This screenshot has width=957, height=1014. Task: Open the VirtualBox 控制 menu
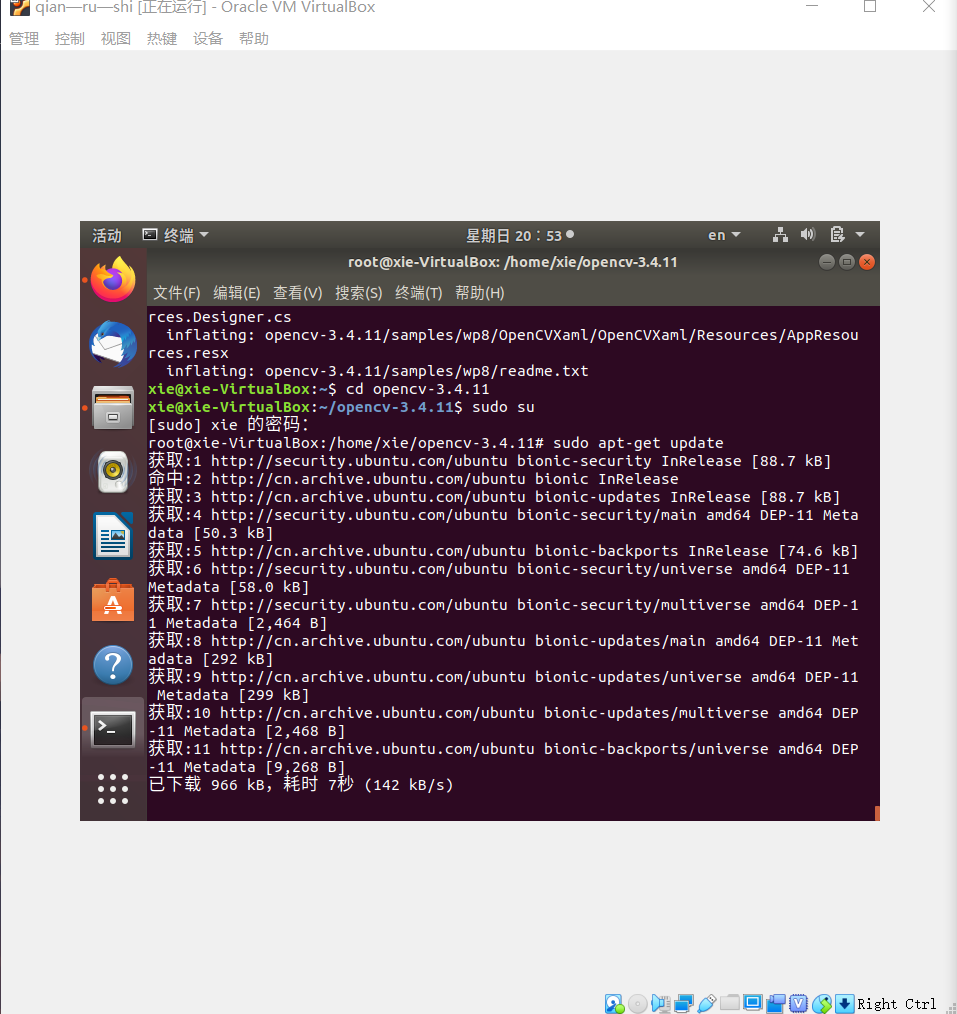click(70, 39)
